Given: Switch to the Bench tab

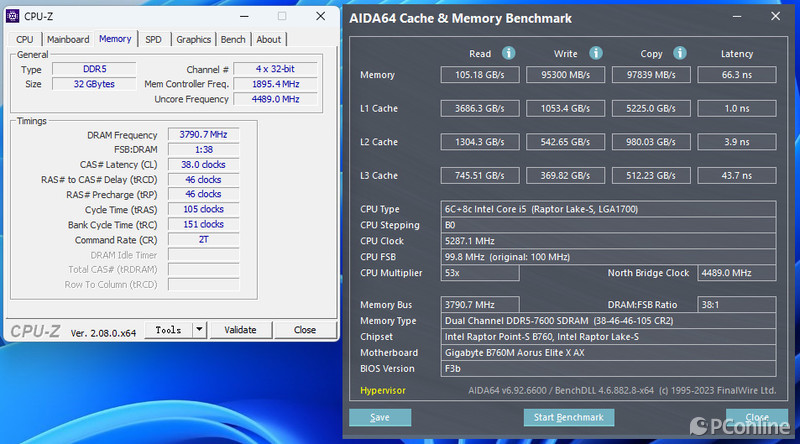Looking at the screenshot, I should [233, 39].
